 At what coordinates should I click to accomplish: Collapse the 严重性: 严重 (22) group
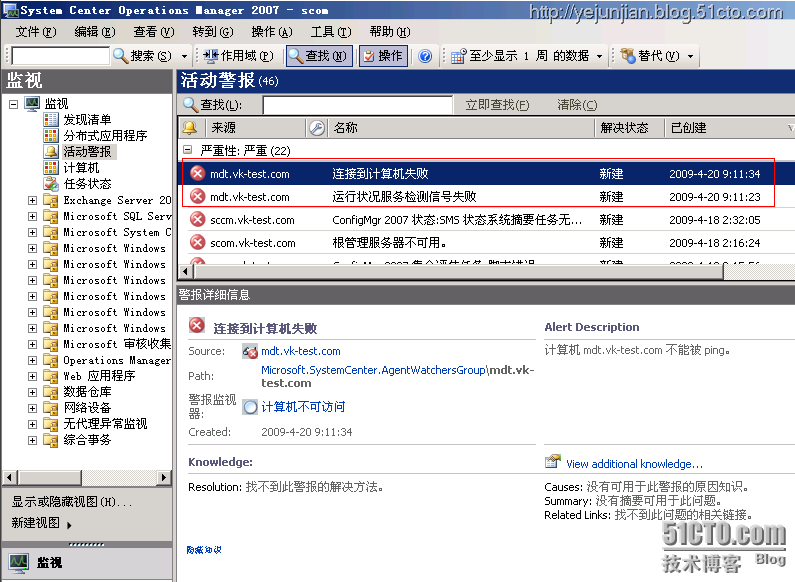click(x=188, y=150)
